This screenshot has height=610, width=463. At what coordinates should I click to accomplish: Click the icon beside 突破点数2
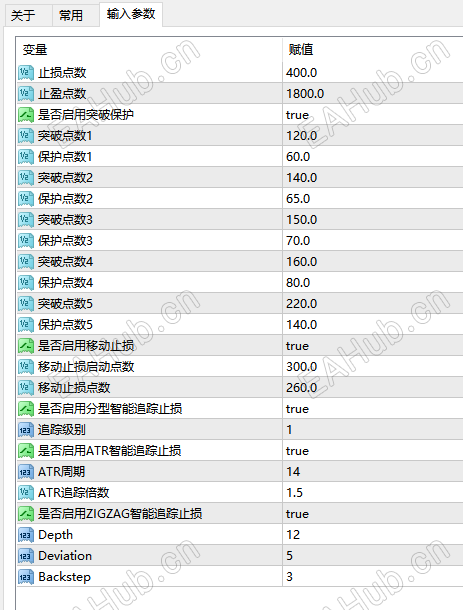pos(26,178)
